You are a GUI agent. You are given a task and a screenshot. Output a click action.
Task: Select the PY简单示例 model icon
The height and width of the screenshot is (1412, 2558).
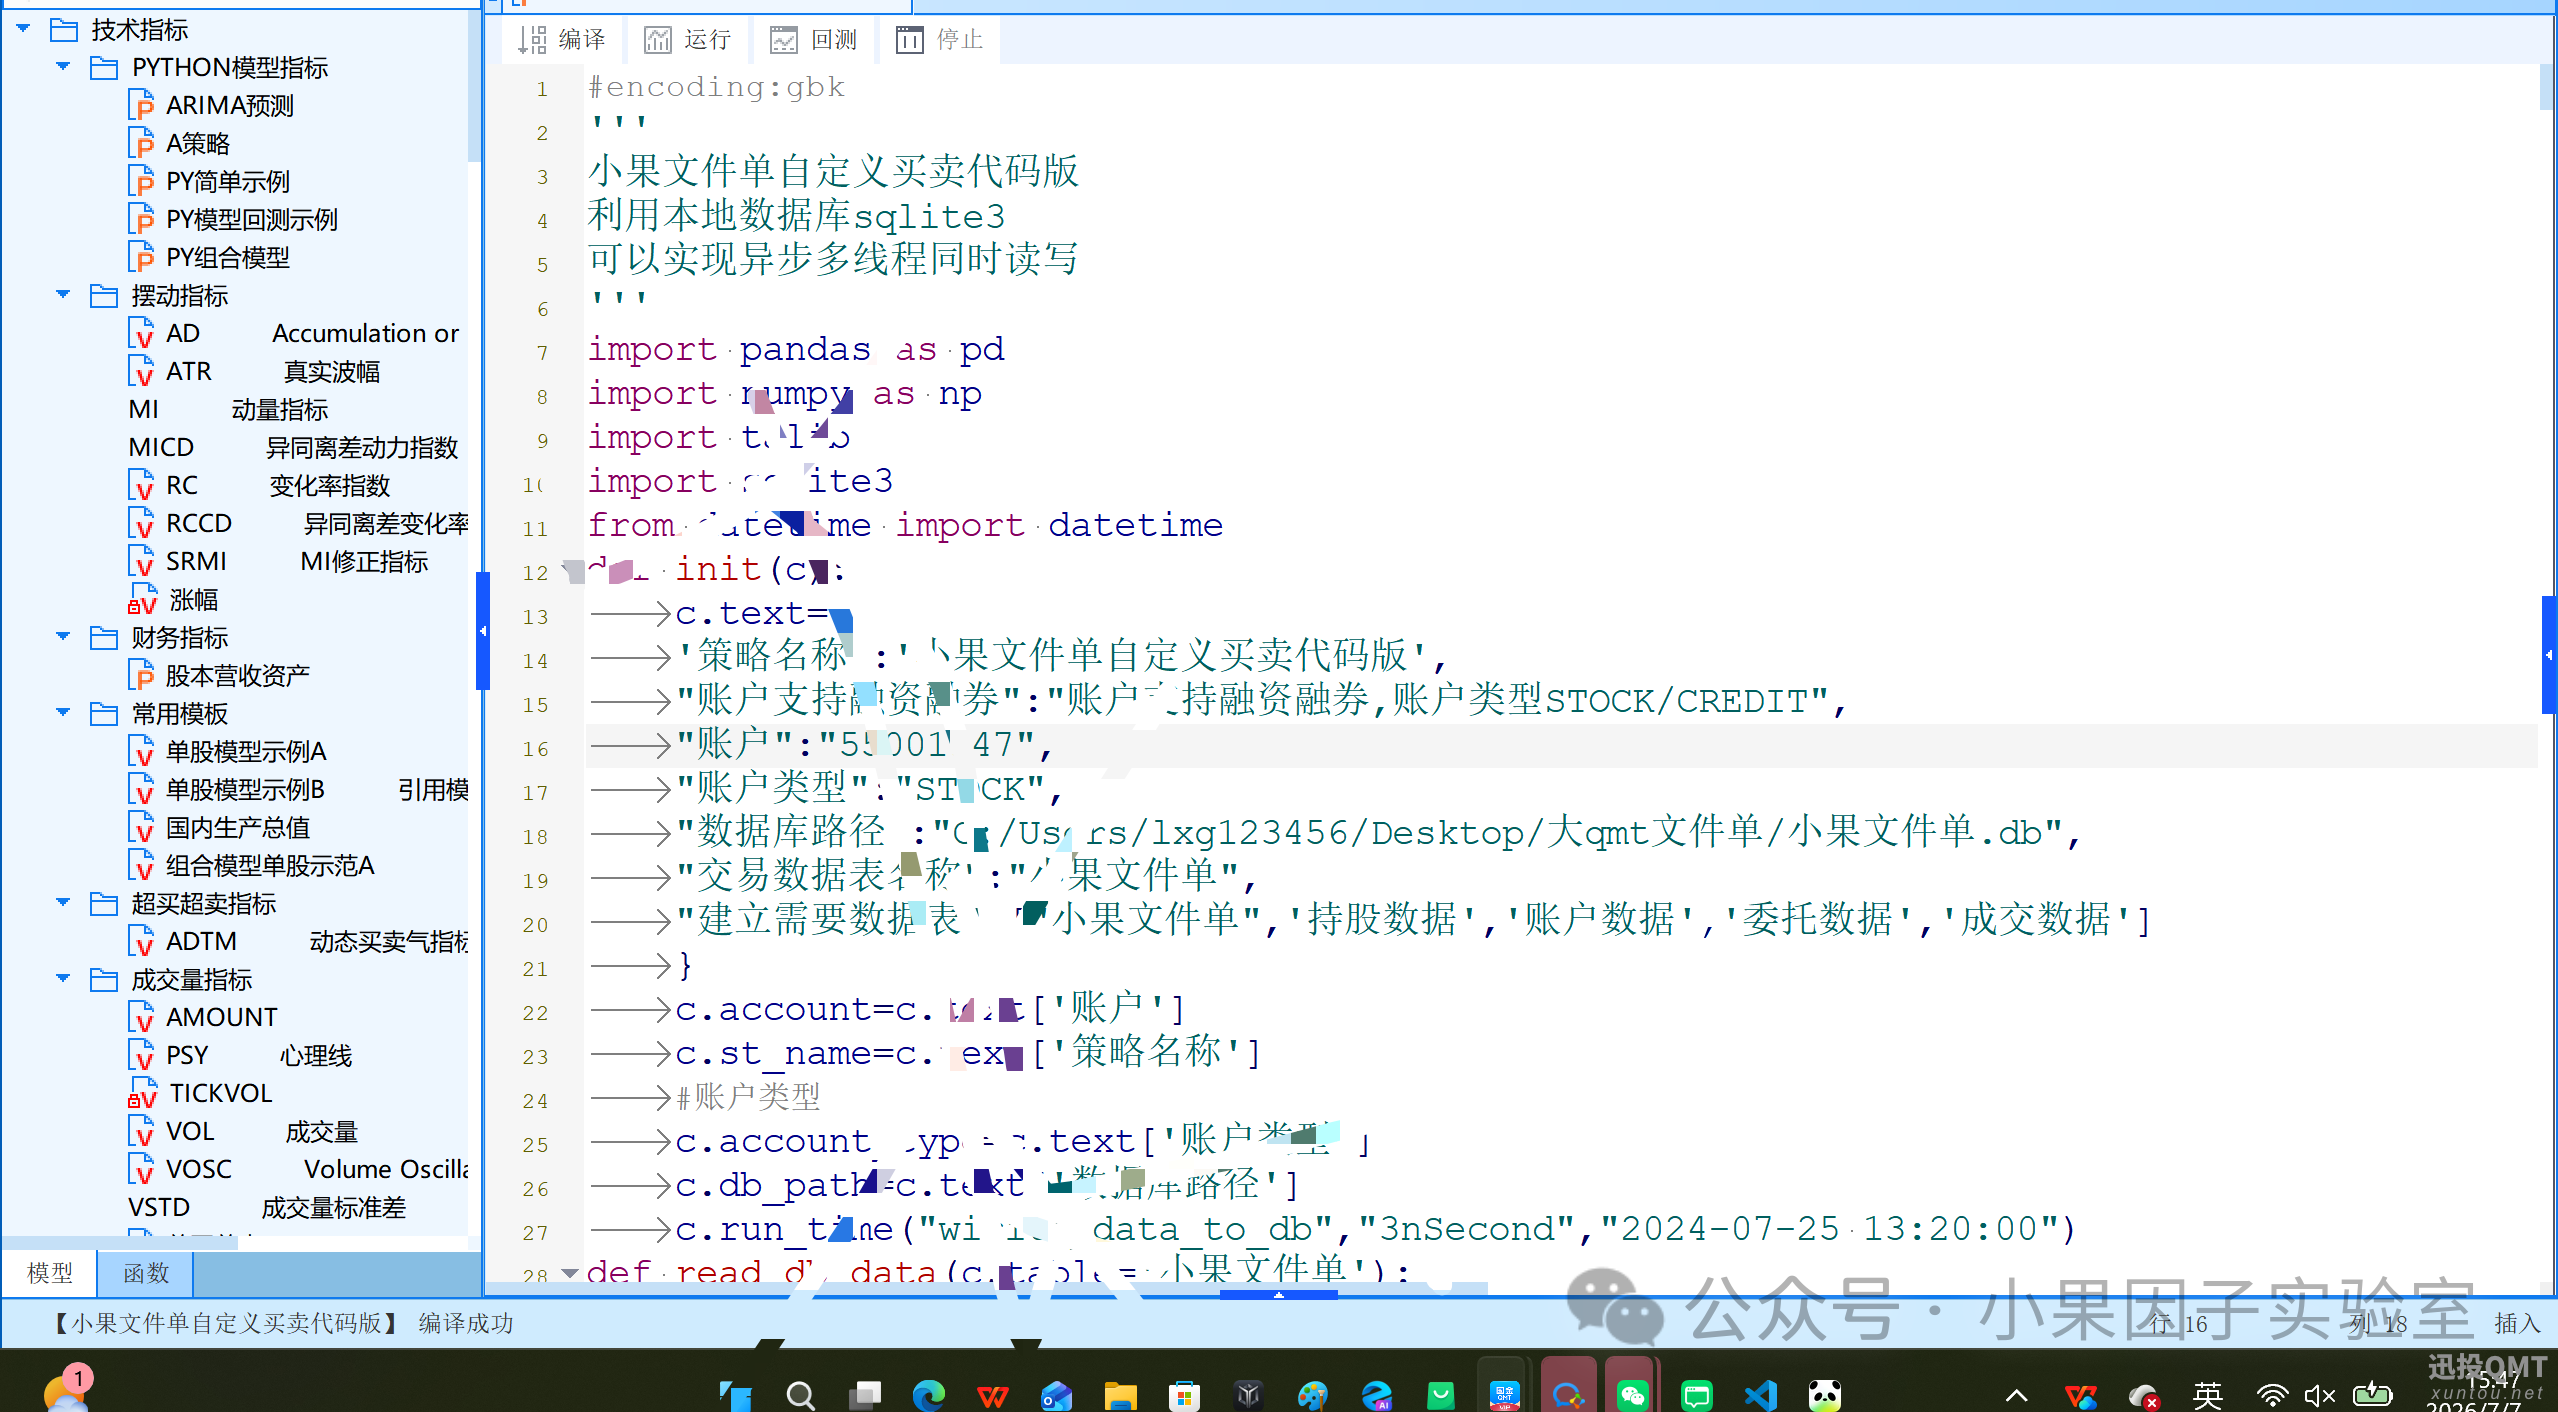pos(142,181)
